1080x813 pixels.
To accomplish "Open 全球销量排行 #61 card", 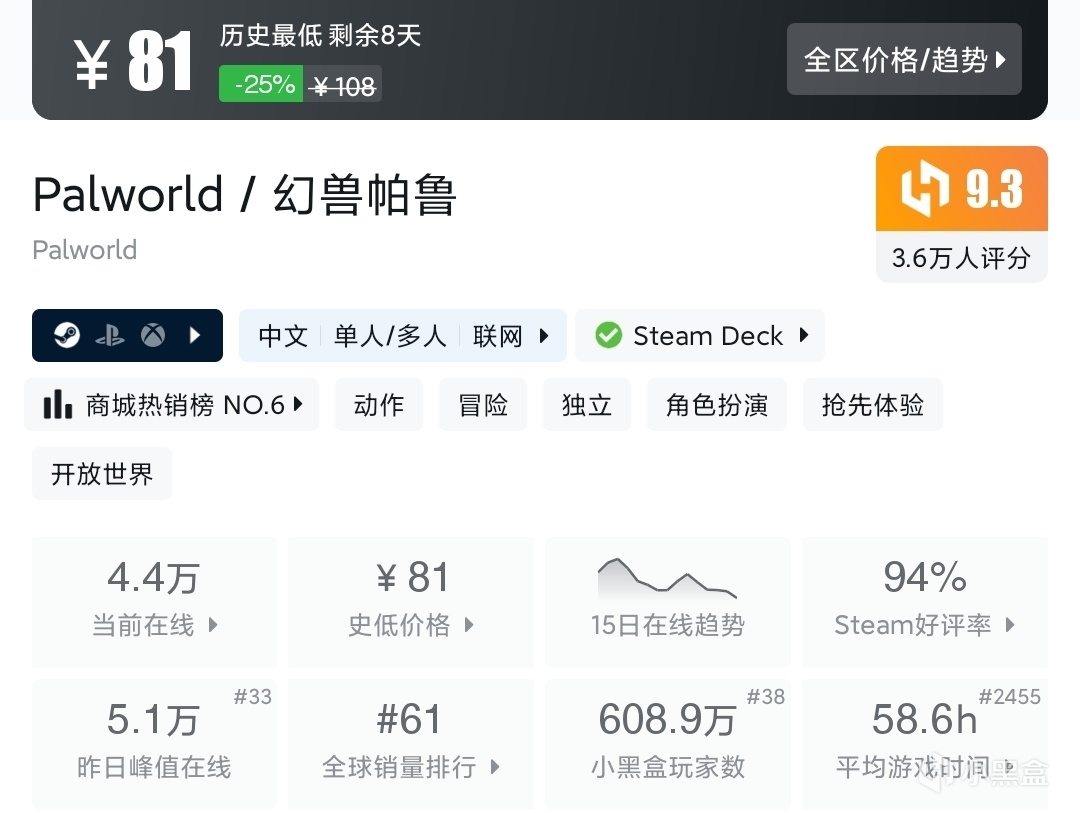I will tap(411, 744).
